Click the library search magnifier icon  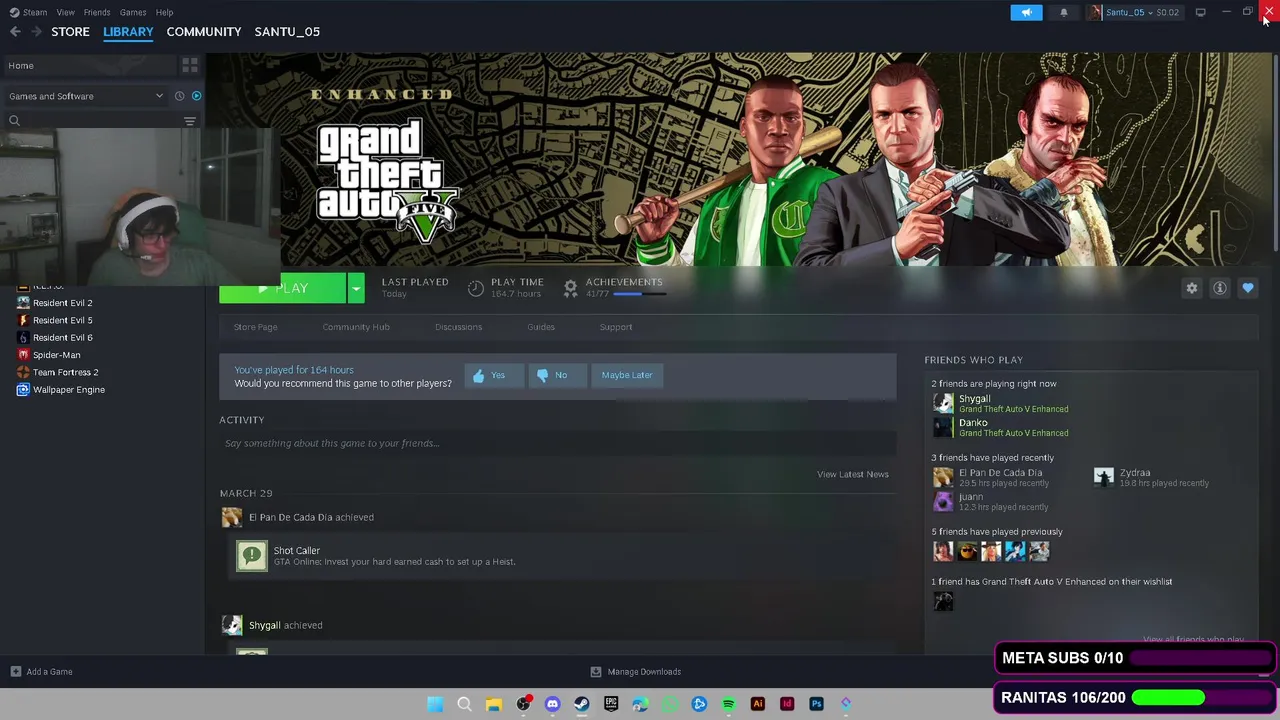tap(14, 121)
